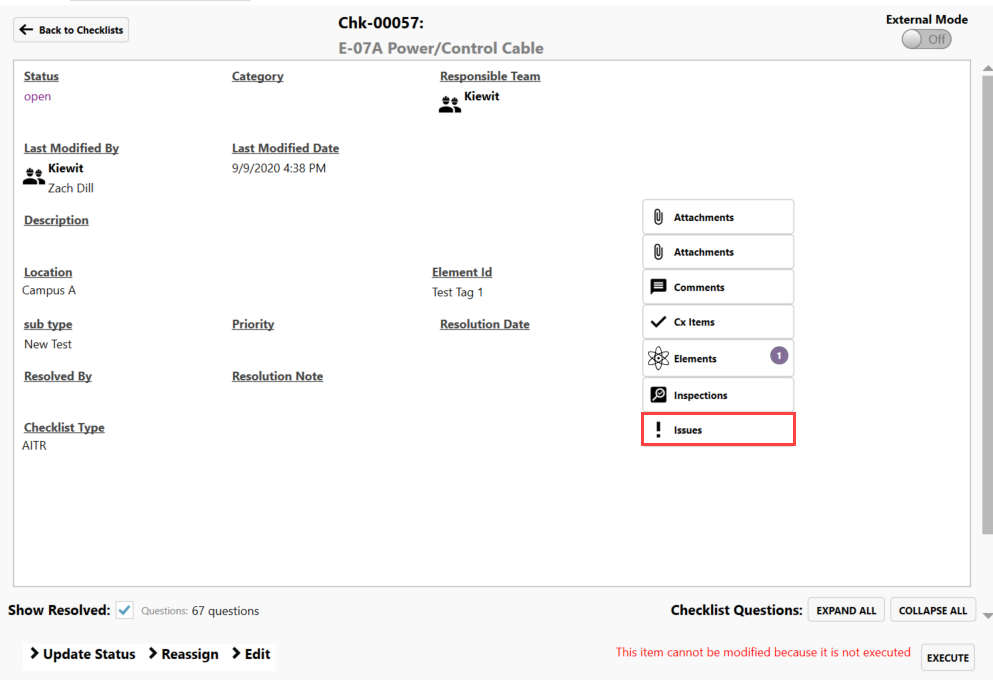This screenshot has width=993, height=680.
Task: Click the Kiewit team icon under Responsible Team
Action: click(x=450, y=104)
